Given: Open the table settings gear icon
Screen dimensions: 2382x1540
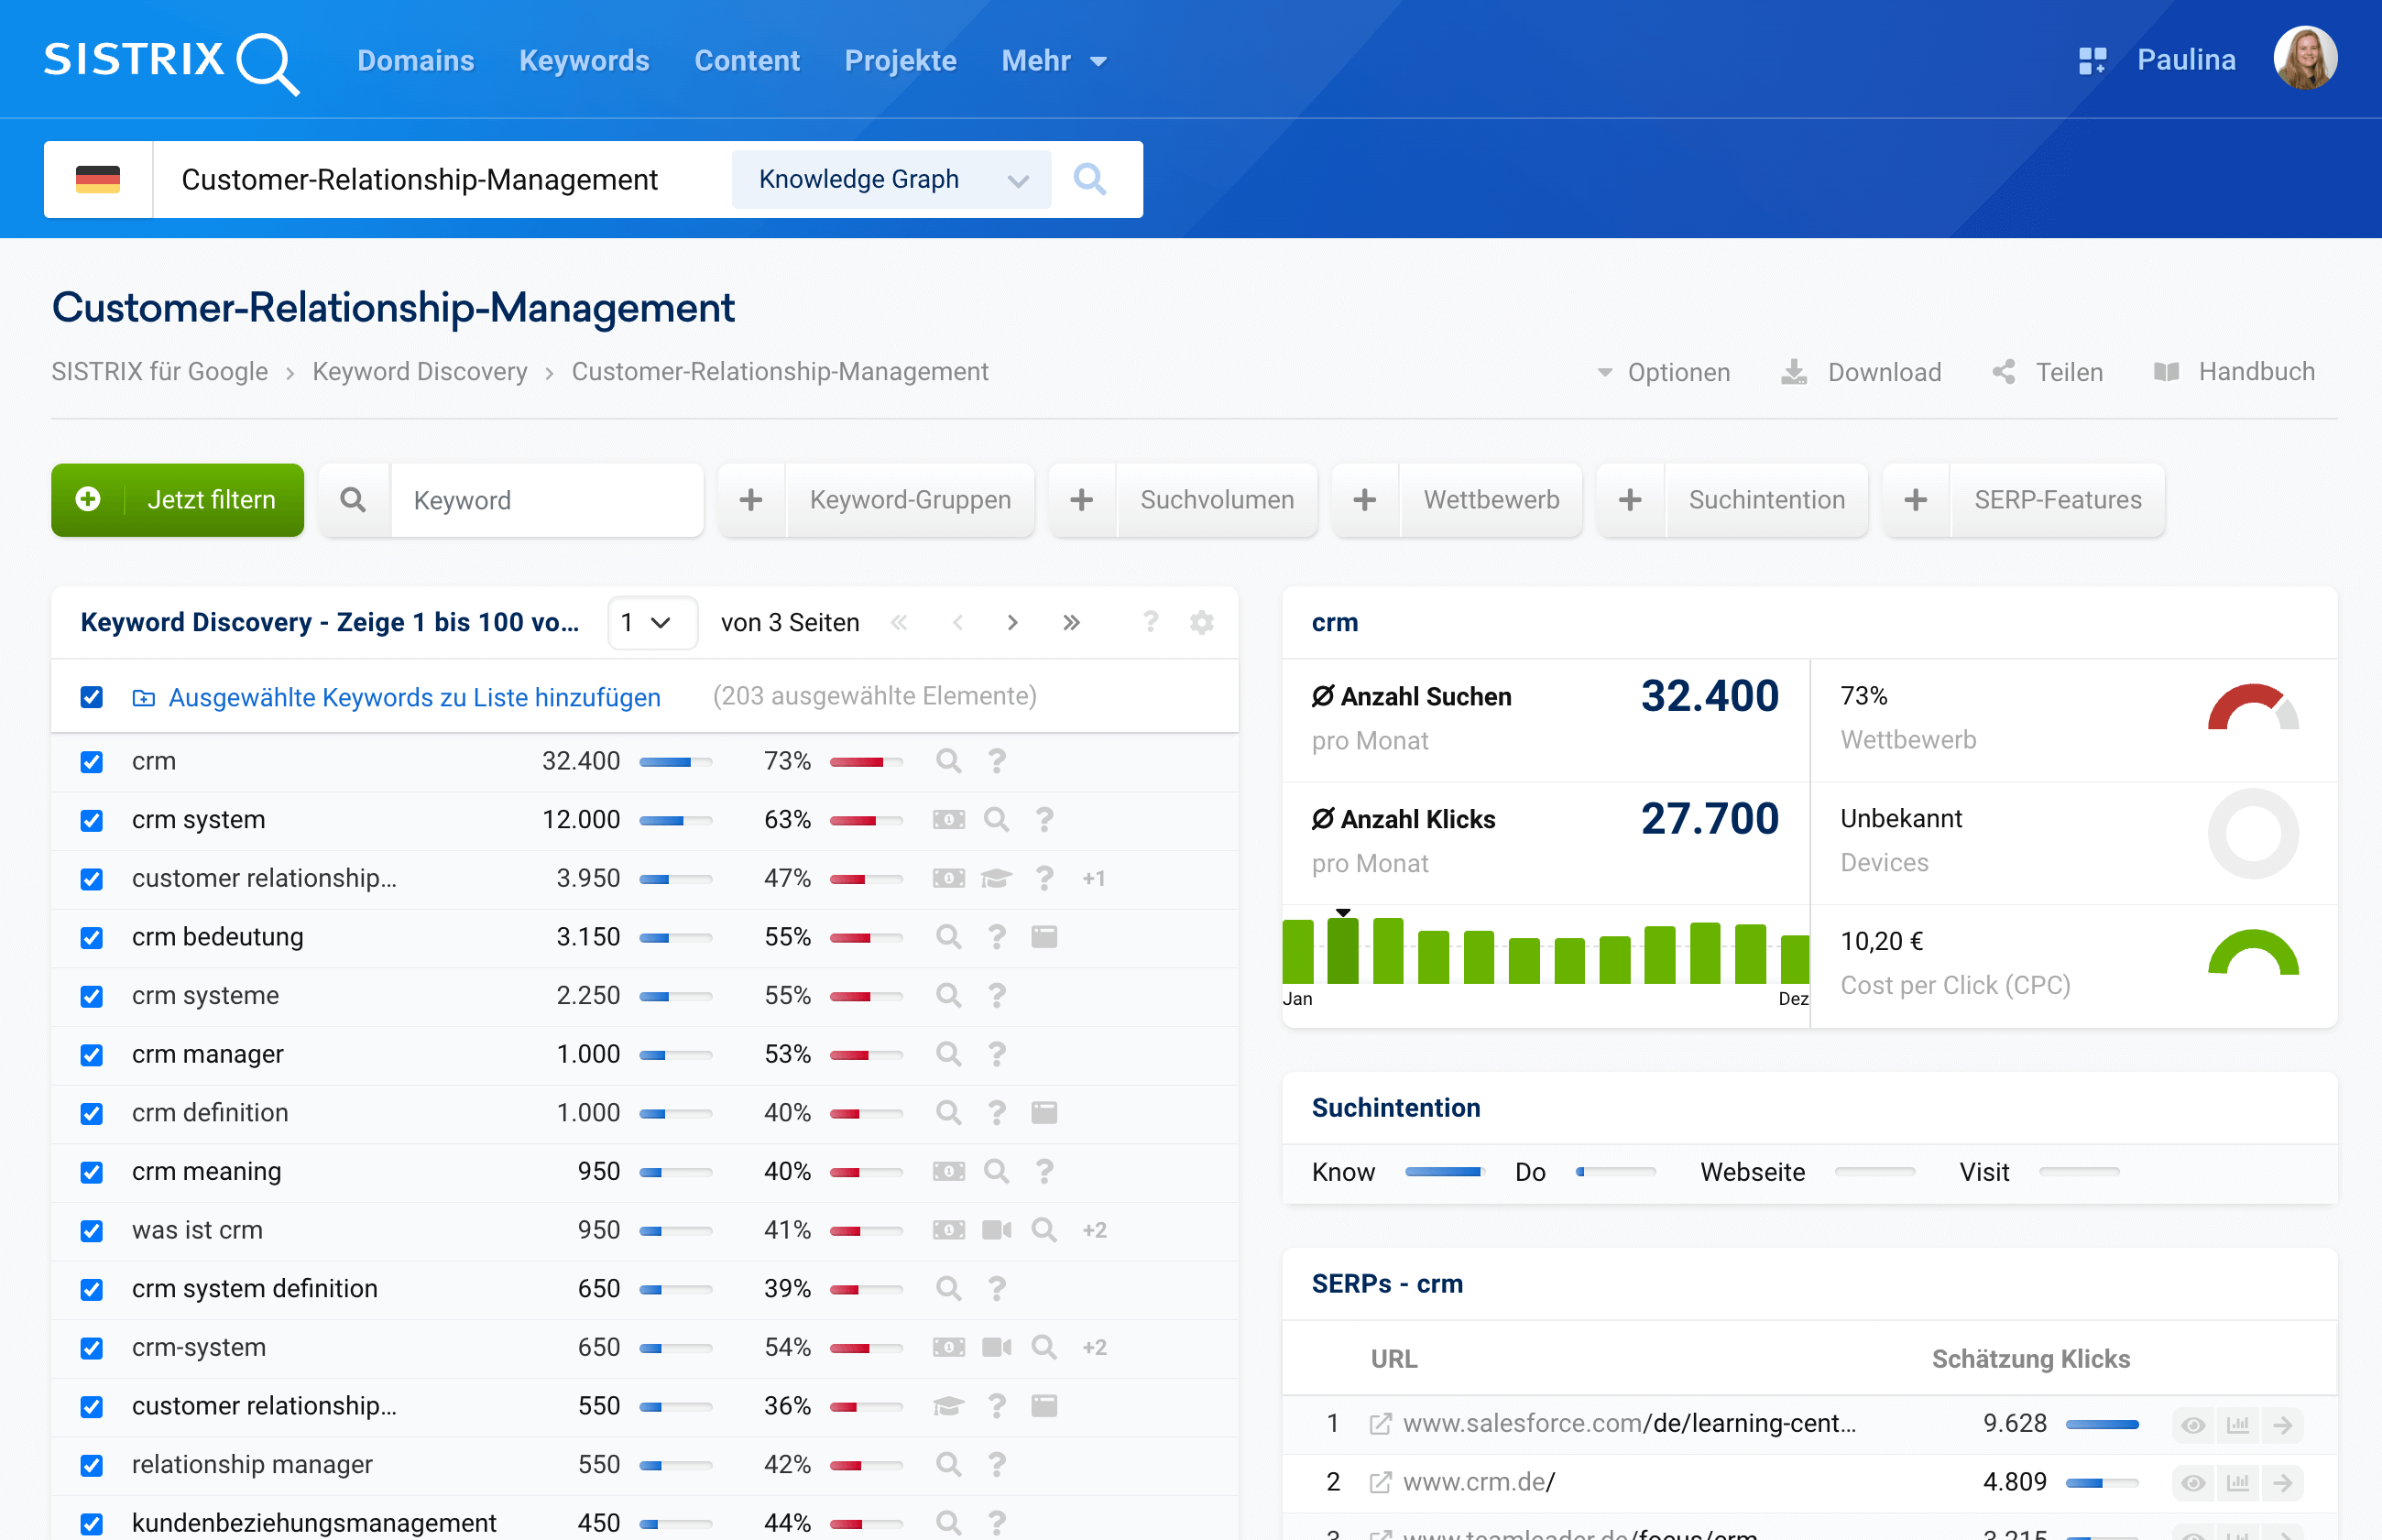Looking at the screenshot, I should click(1201, 623).
